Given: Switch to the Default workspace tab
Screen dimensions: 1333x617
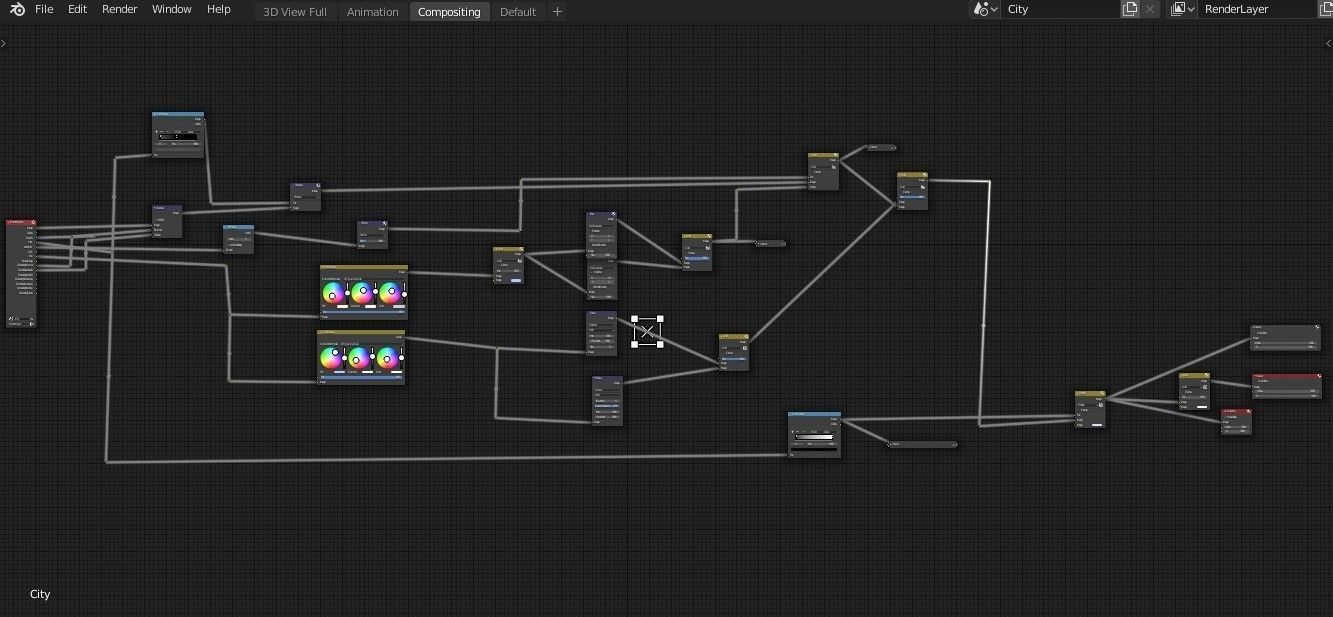Looking at the screenshot, I should [518, 11].
